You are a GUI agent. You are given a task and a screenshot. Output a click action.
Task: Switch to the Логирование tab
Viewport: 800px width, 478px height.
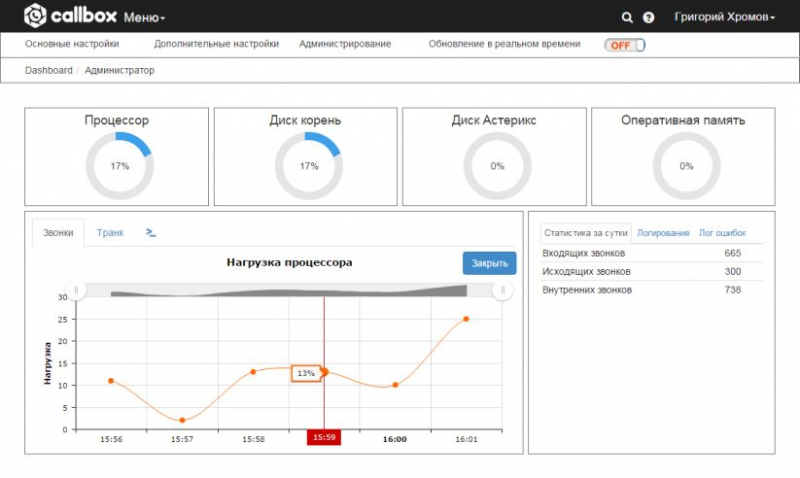click(x=663, y=233)
